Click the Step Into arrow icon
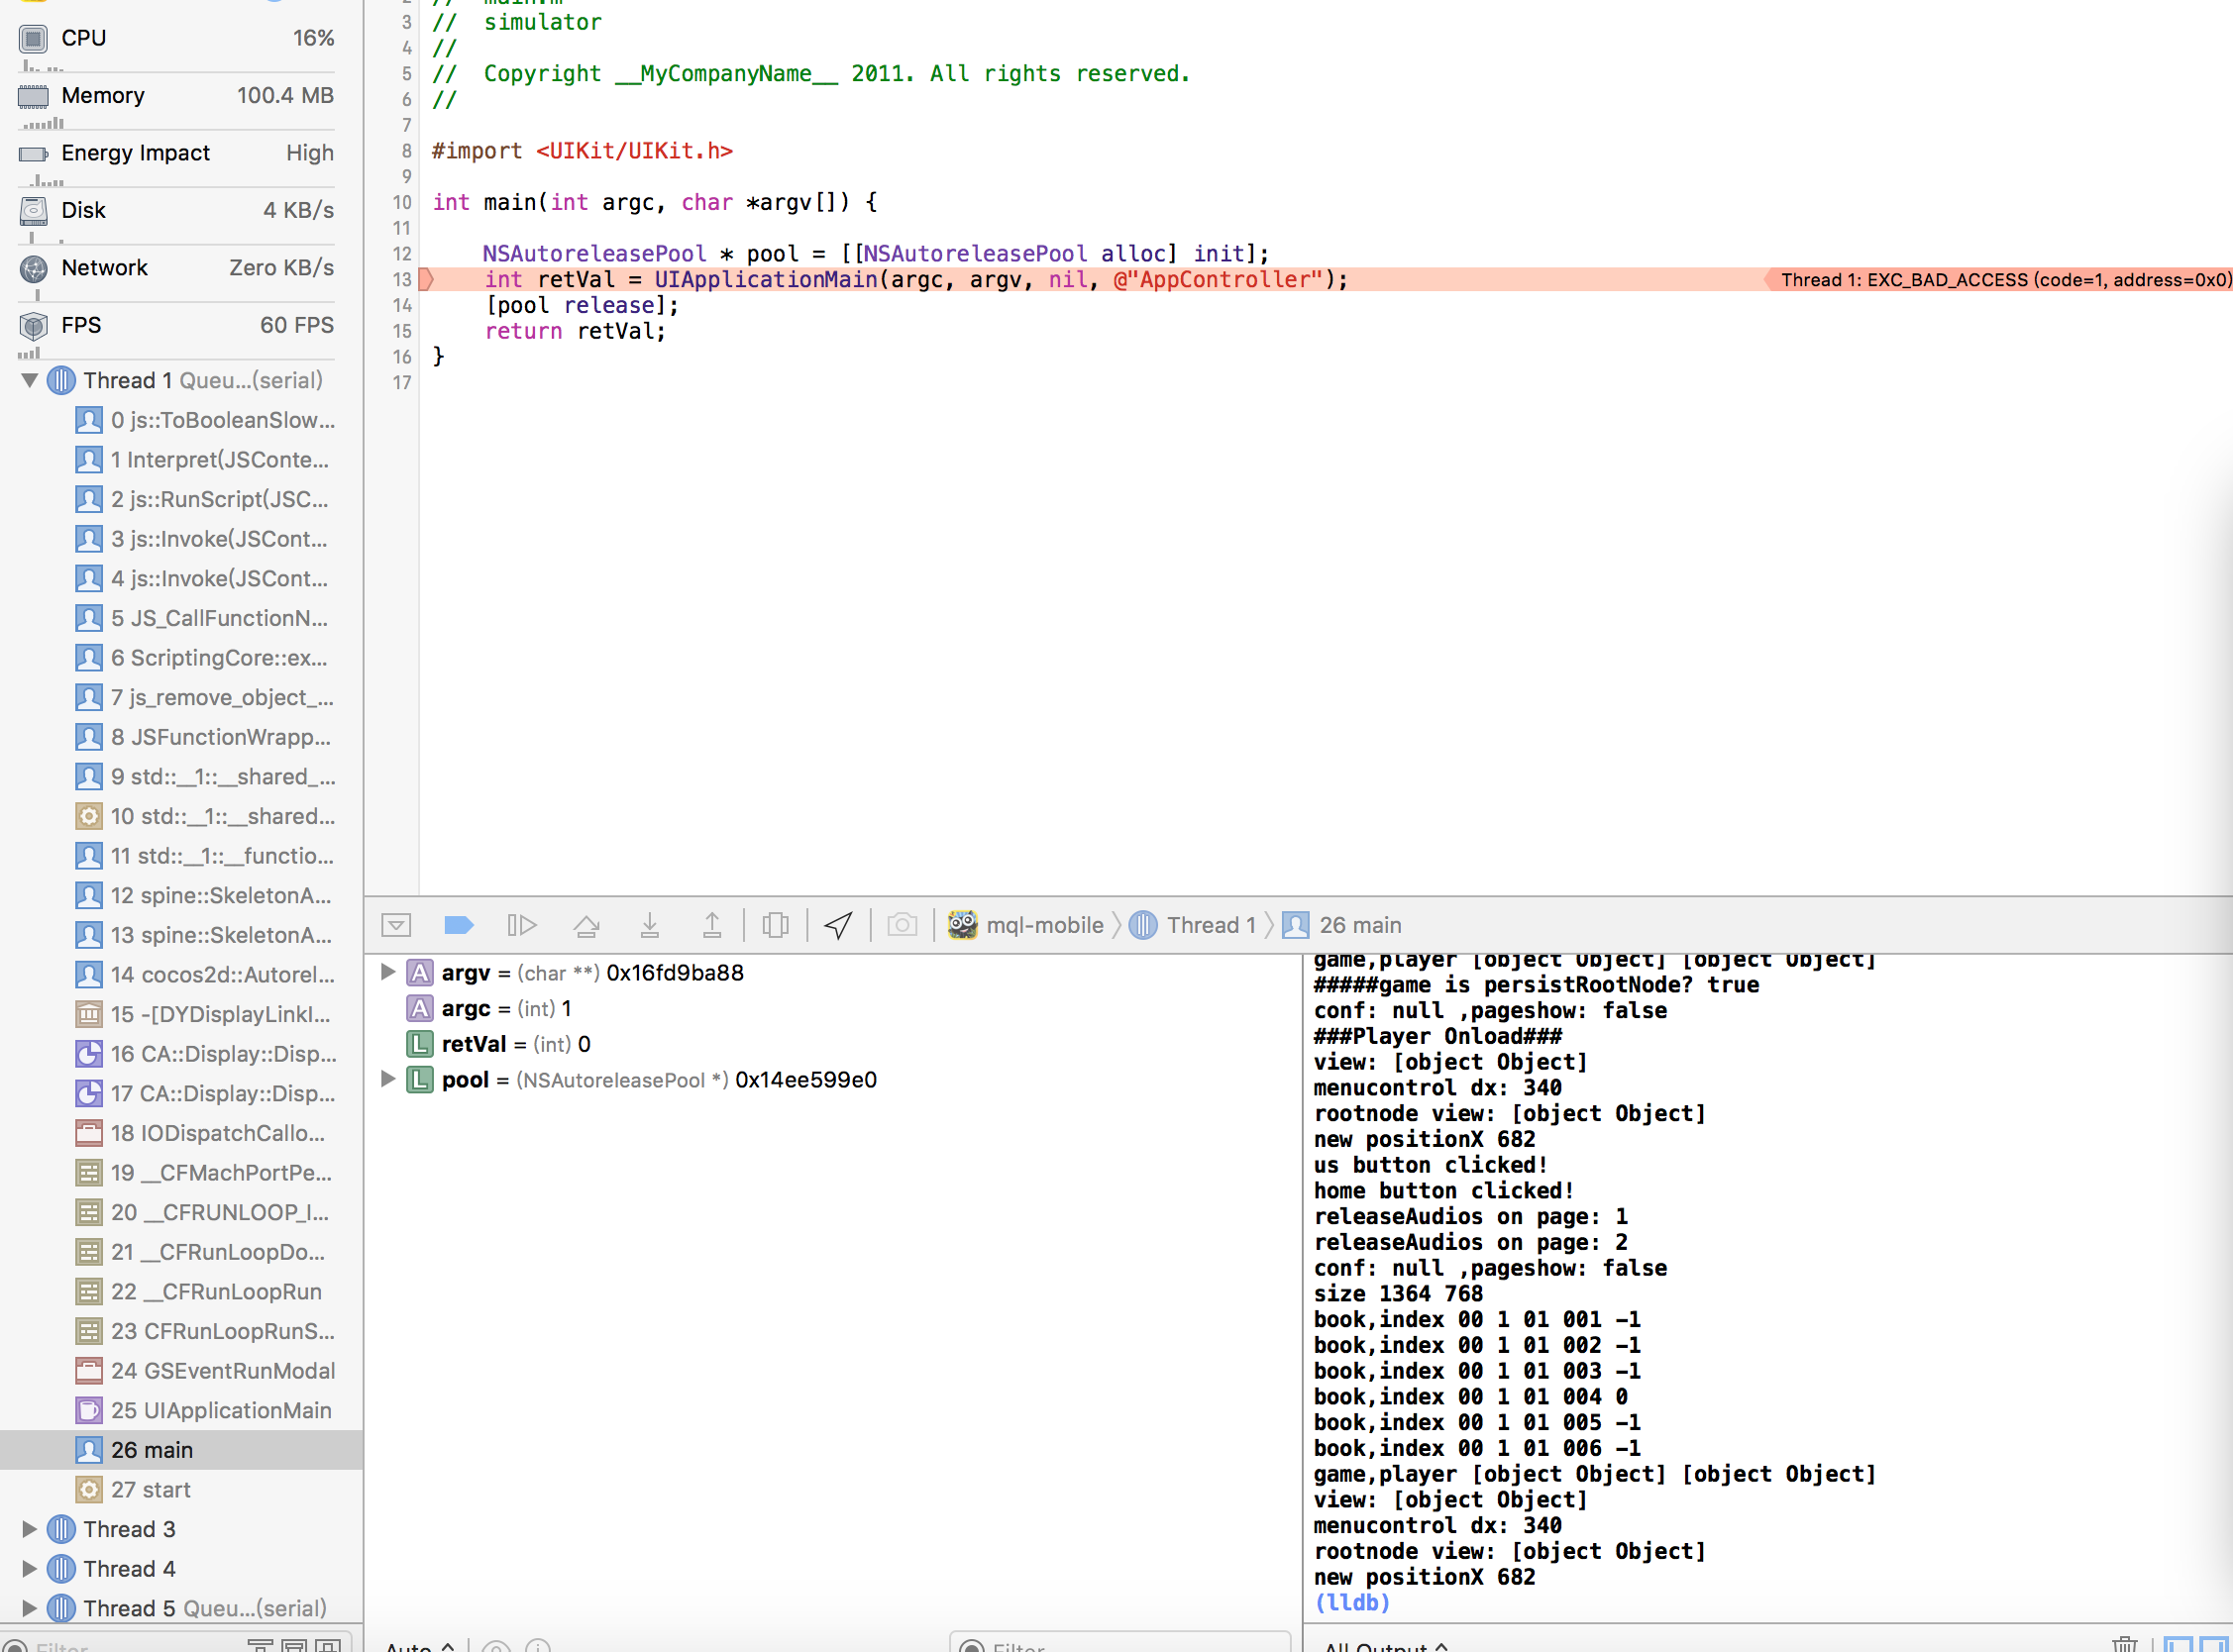Image resolution: width=2233 pixels, height=1652 pixels. [649, 925]
